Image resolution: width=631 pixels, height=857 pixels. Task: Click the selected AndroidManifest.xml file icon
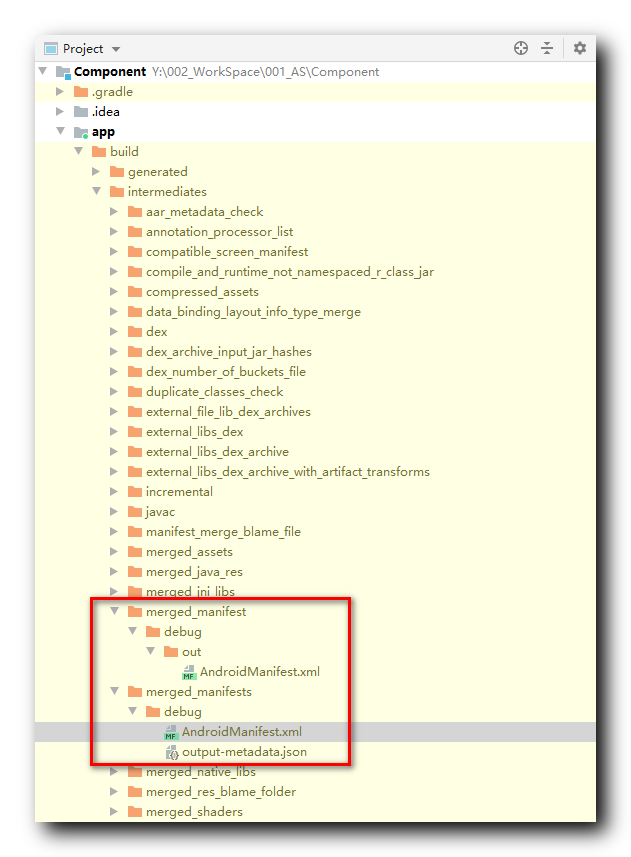point(171,732)
